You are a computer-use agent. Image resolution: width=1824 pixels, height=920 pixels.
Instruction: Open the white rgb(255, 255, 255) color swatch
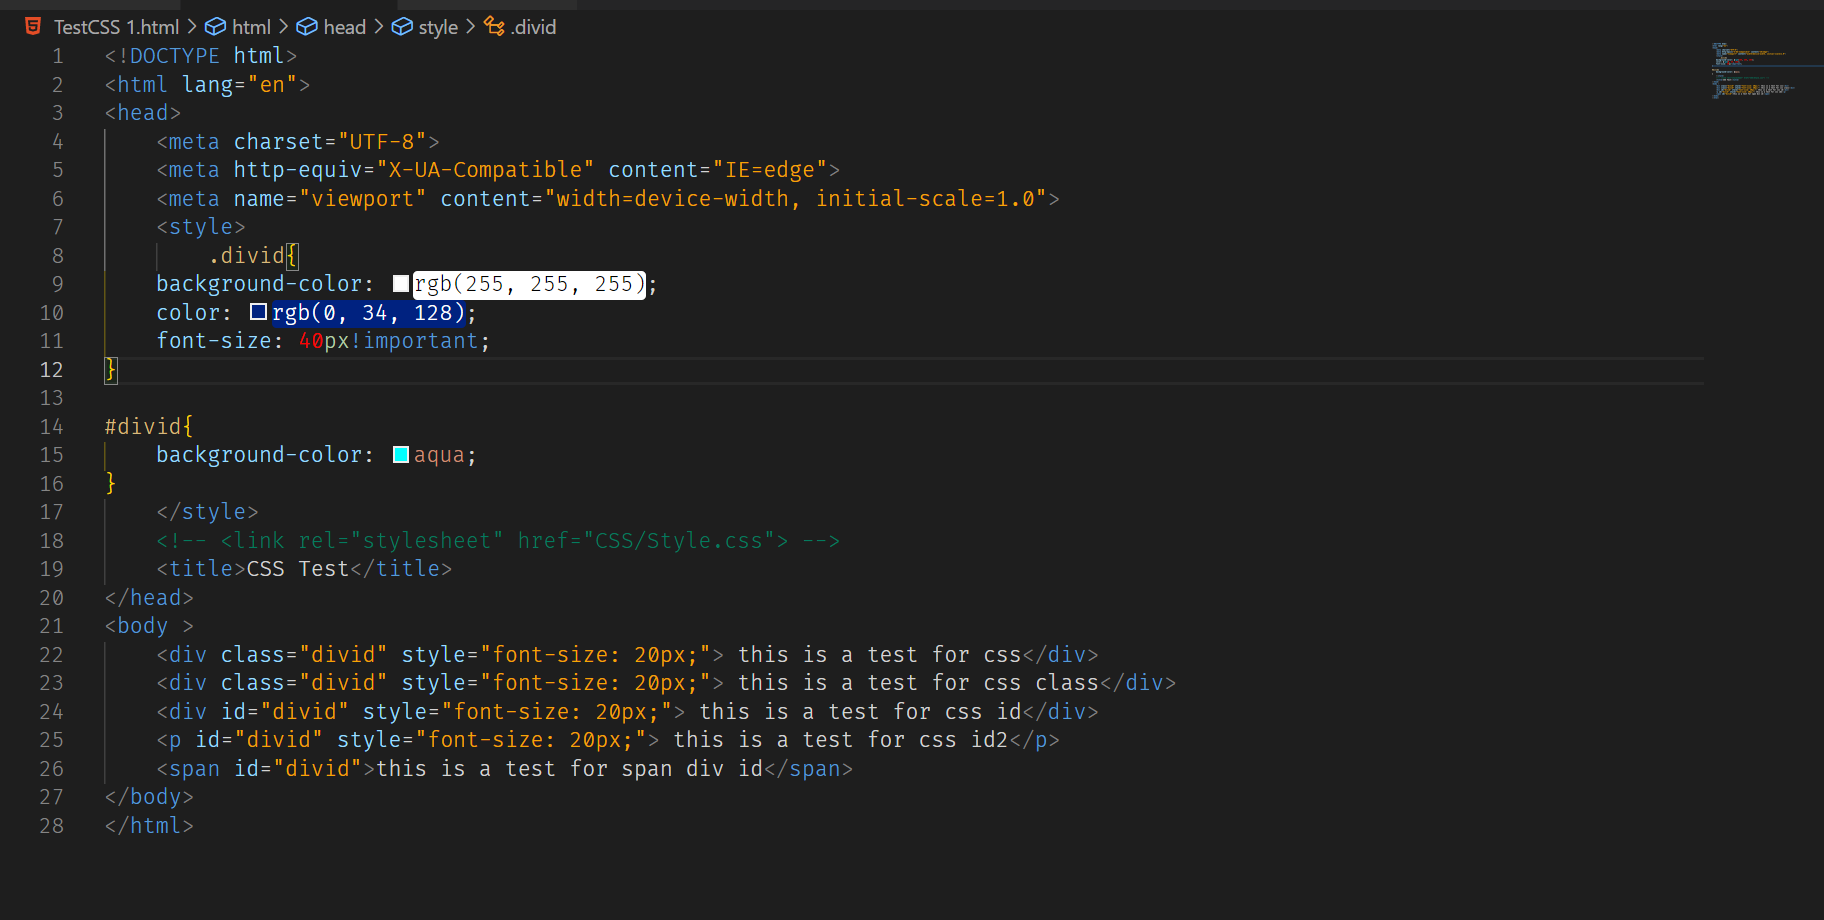(401, 284)
